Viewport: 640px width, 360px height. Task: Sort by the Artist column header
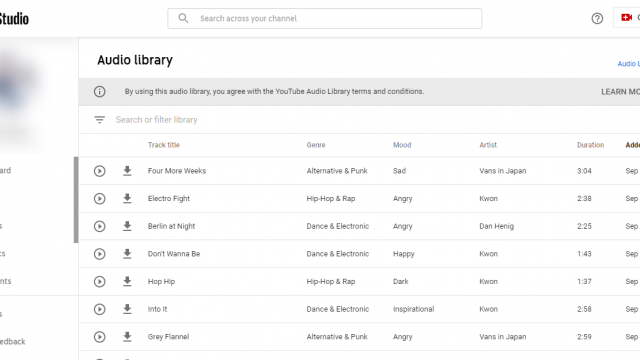(x=488, y=145)
